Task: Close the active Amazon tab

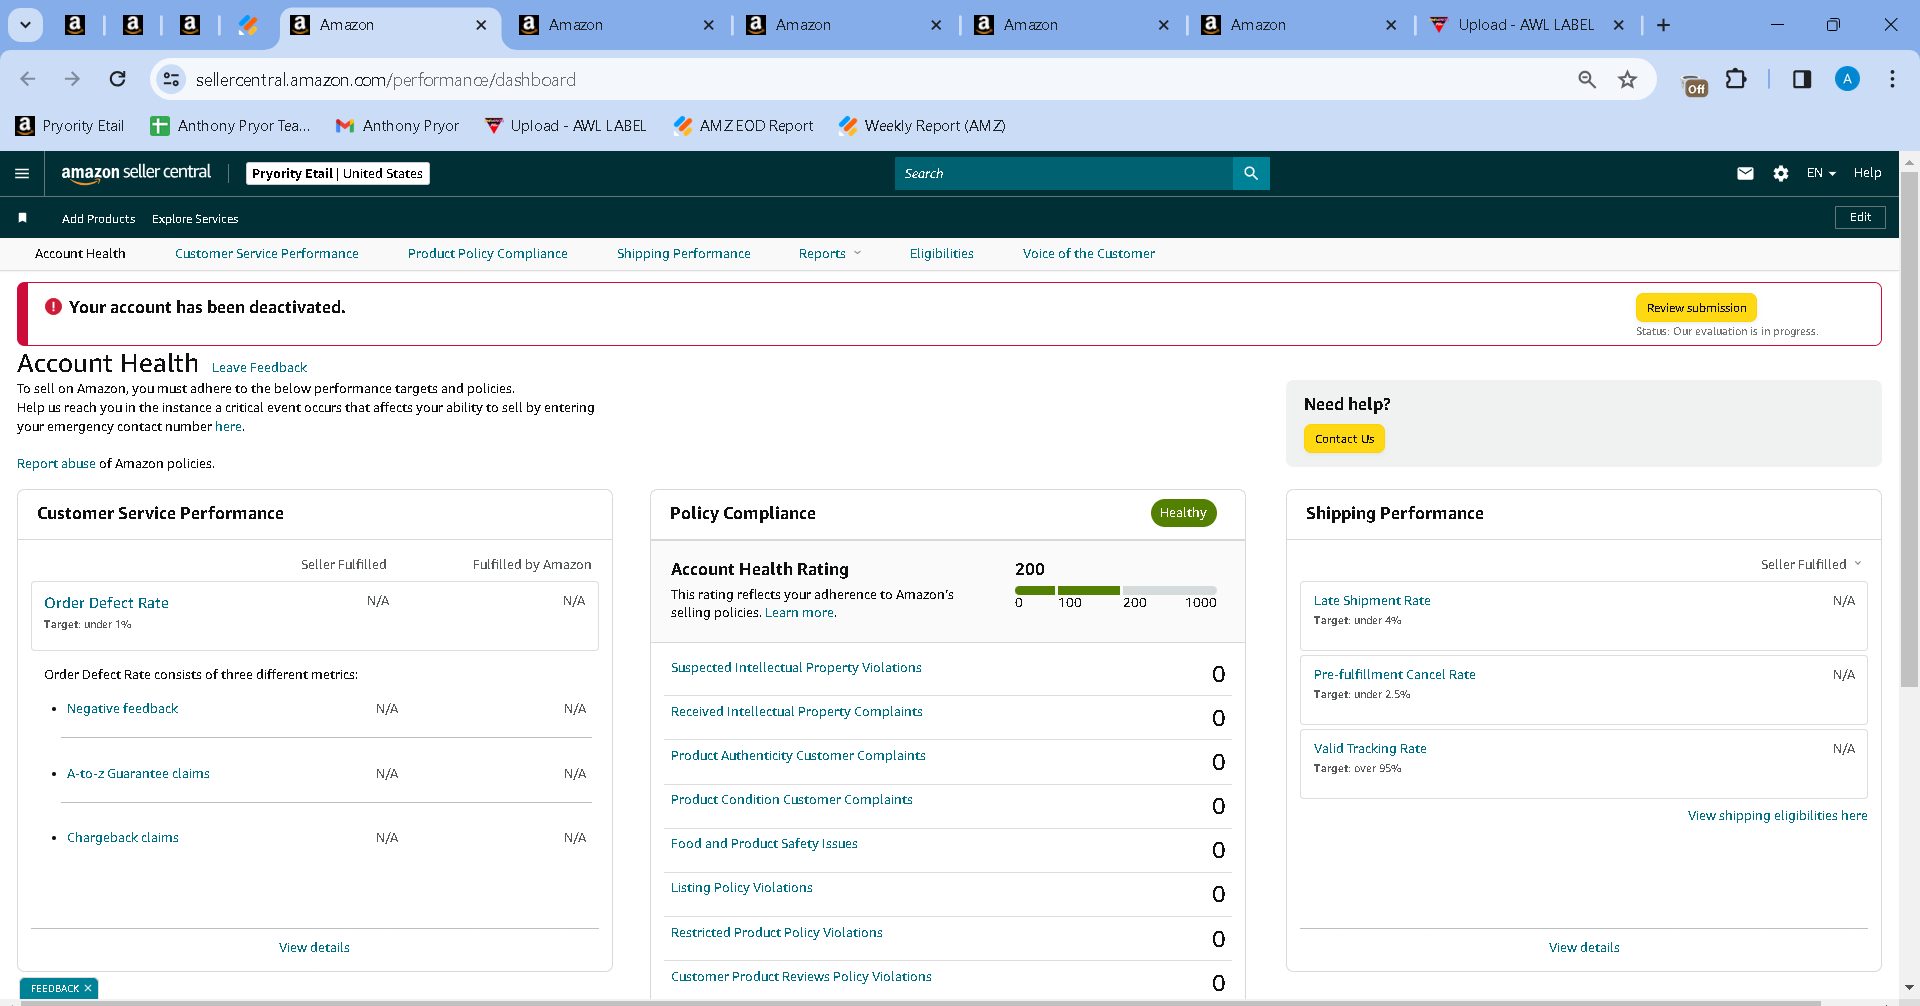Action: (x=481, y=25)
